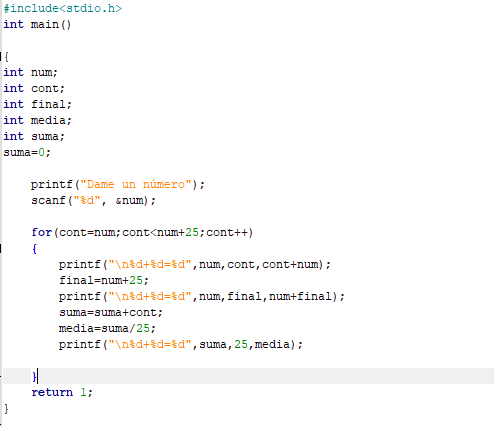
Task: Click the printf with num,cont,cont+num arguments
Action: click(195, 264)
